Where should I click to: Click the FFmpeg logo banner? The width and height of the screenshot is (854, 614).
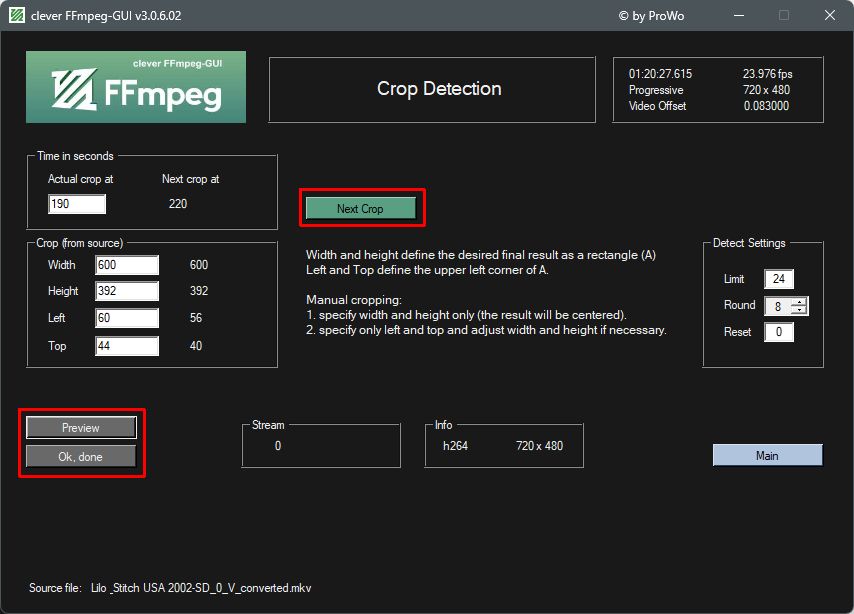(136, 87)
